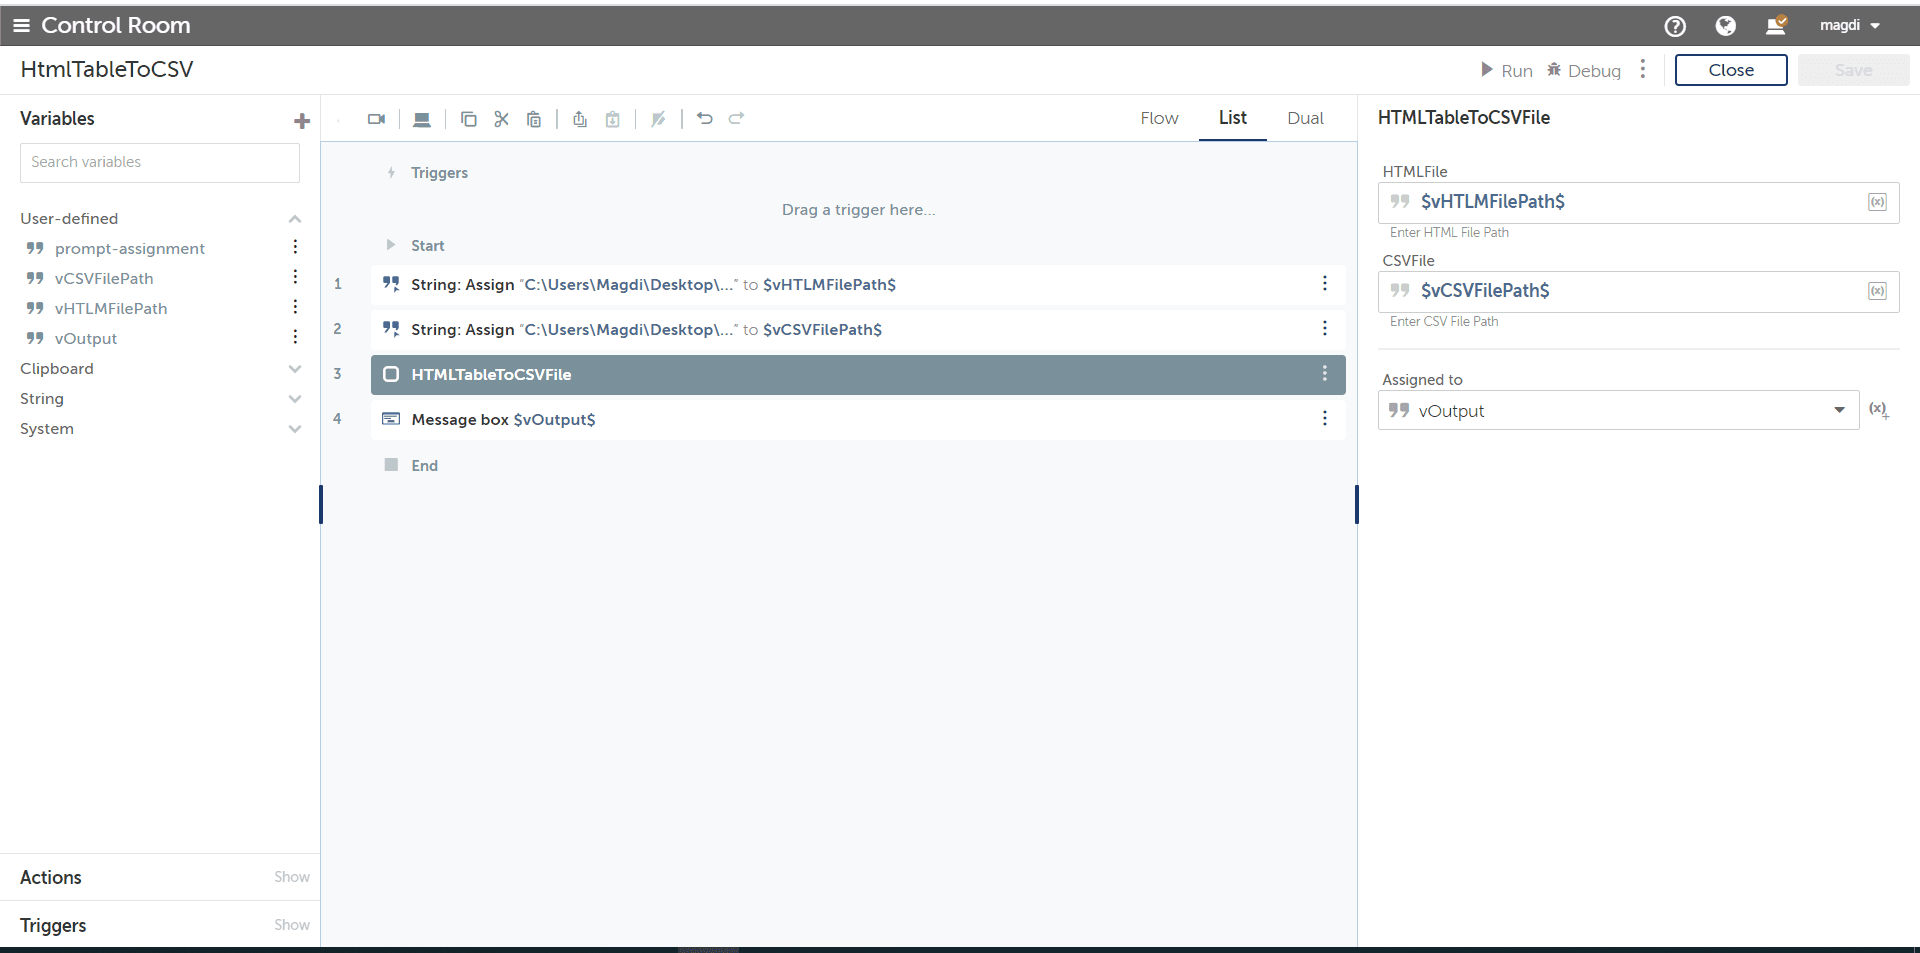Click the CSVFile input field
Screen dimensions: 1920x953
1638,291
